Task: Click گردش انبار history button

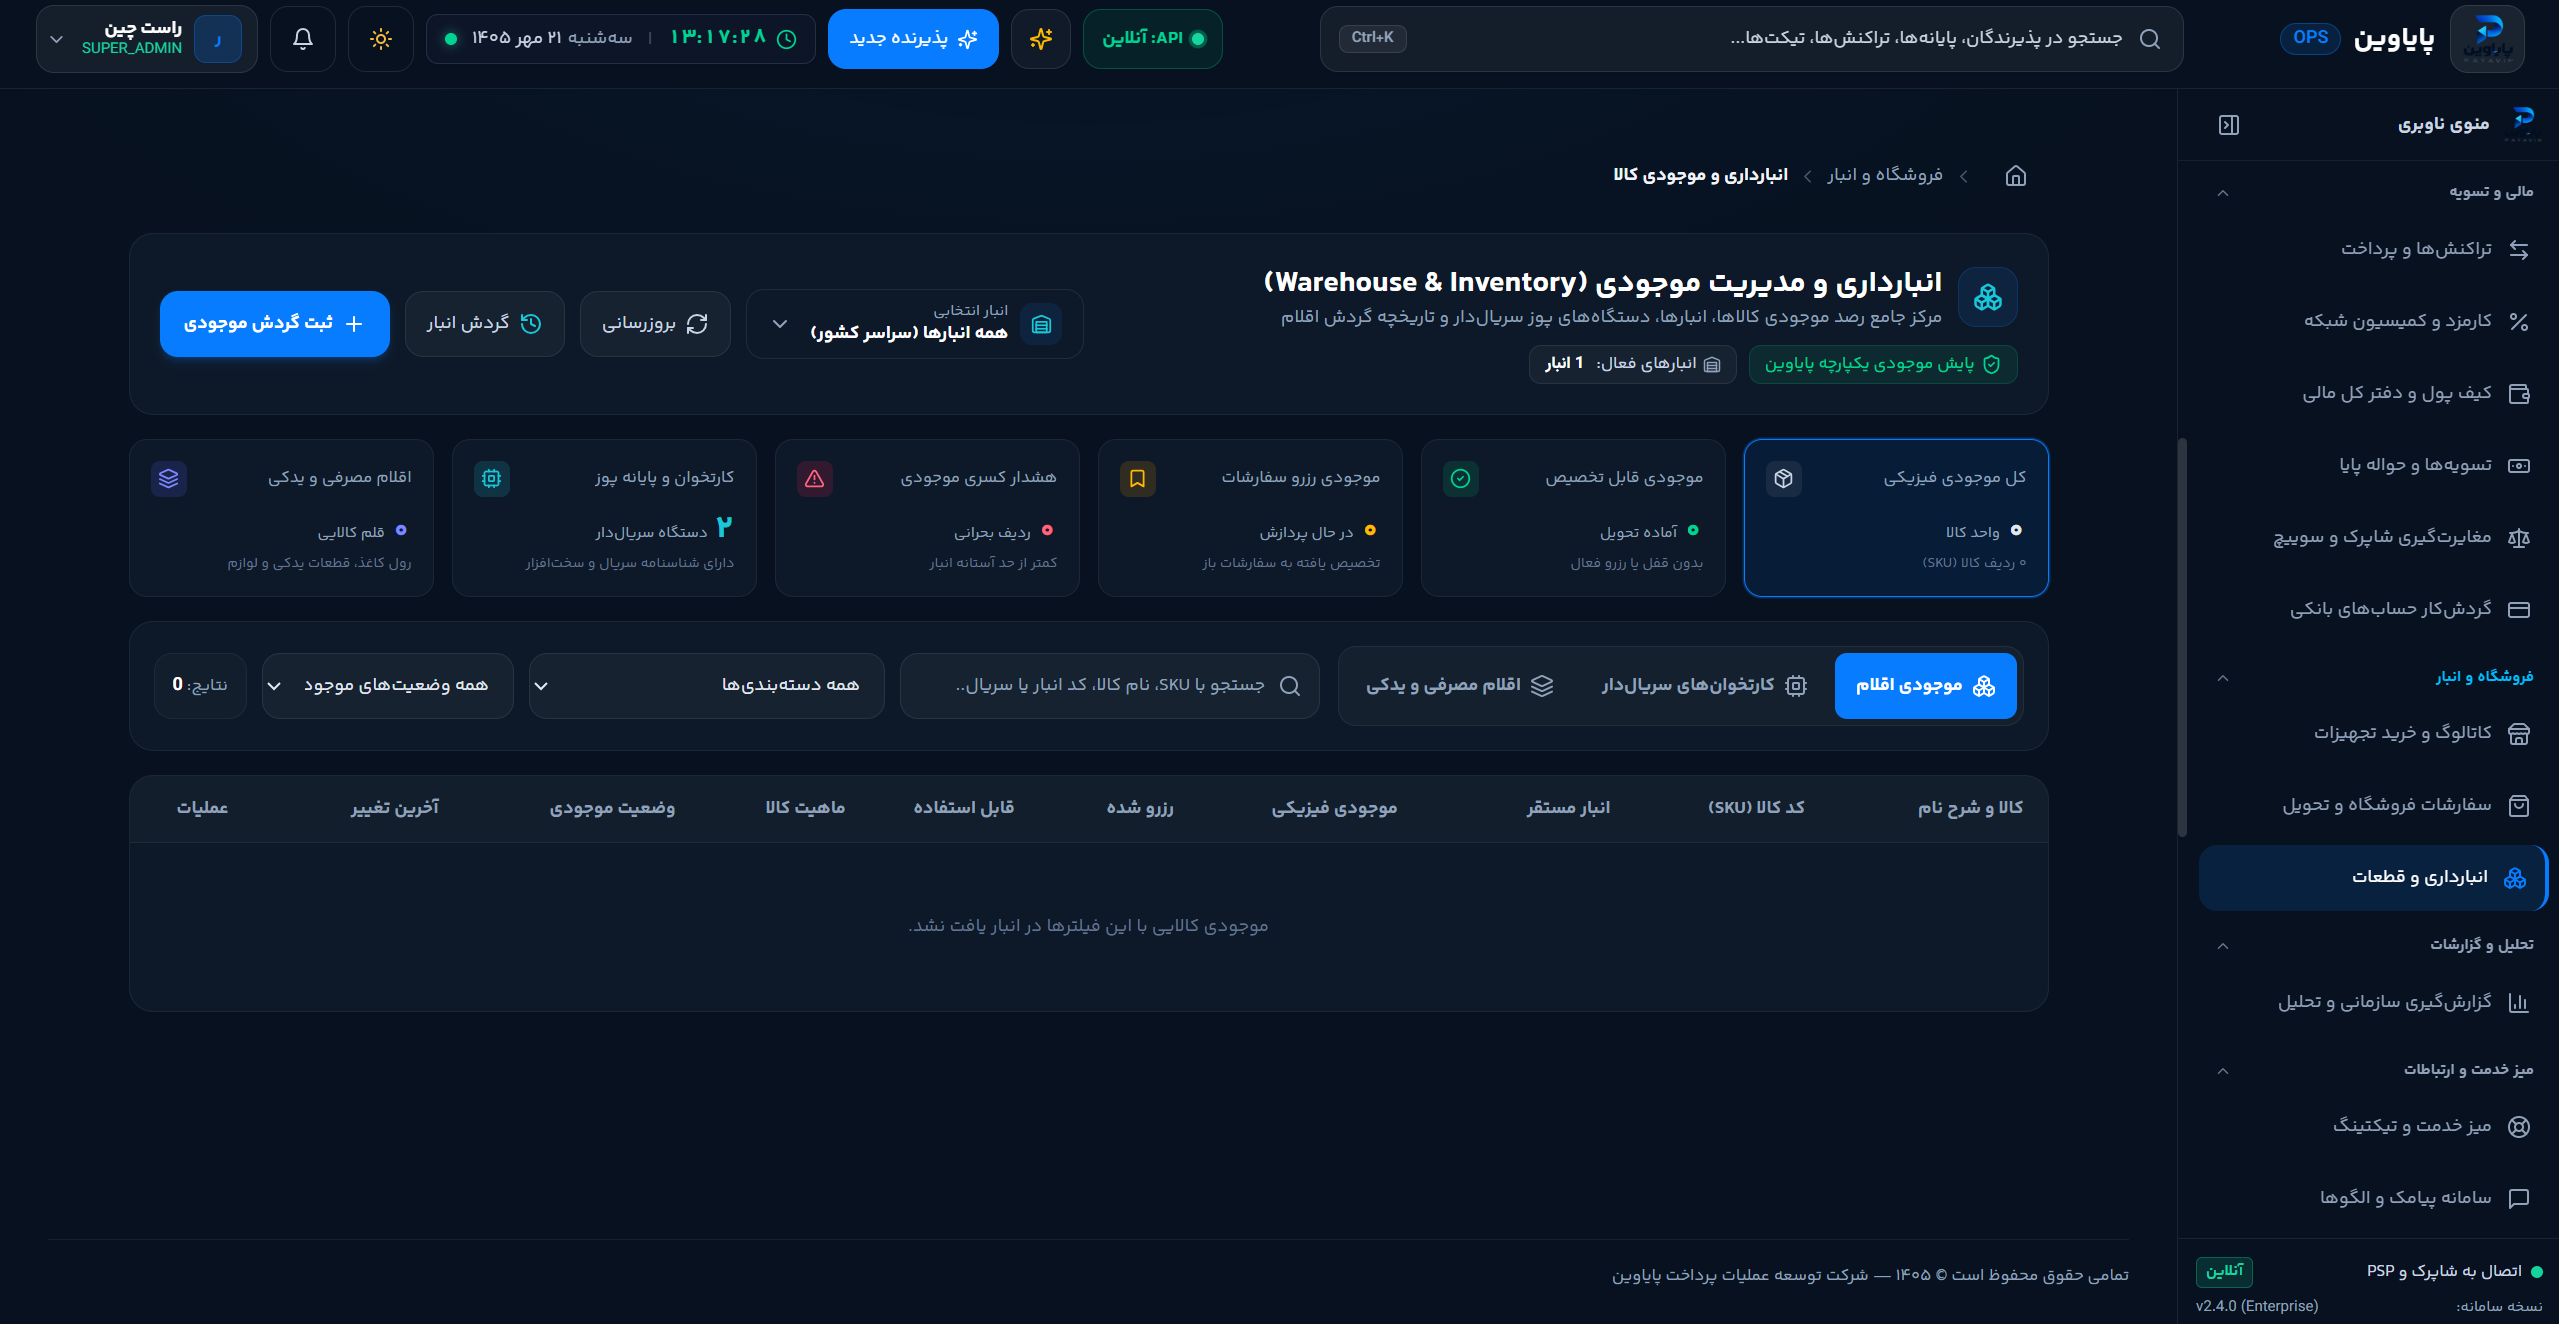Action: (x=484, y=324)
